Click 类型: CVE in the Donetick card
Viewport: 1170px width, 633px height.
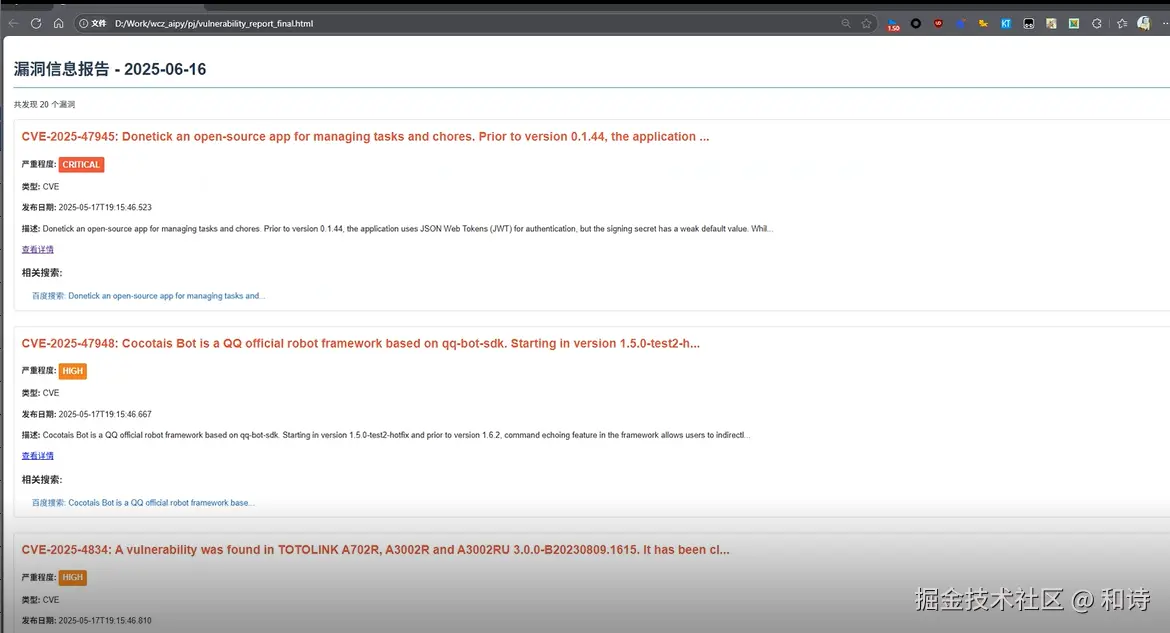pyautogui.click(x=40, y=187)
